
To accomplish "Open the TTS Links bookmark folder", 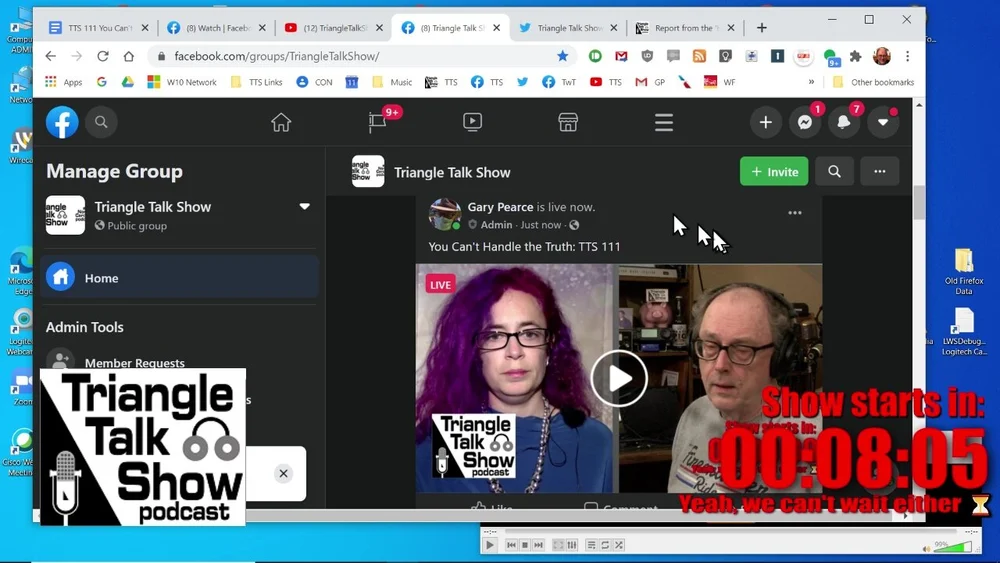I will [256, 82].
